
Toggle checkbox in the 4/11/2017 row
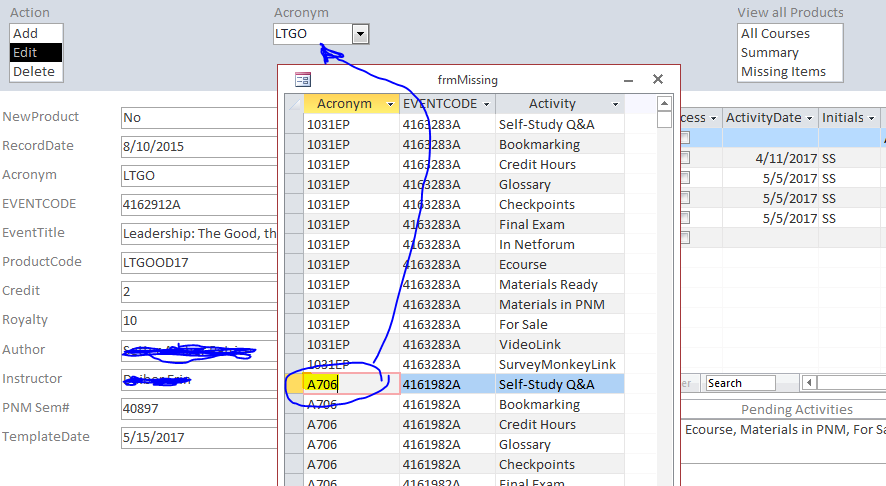coord(685,158)
